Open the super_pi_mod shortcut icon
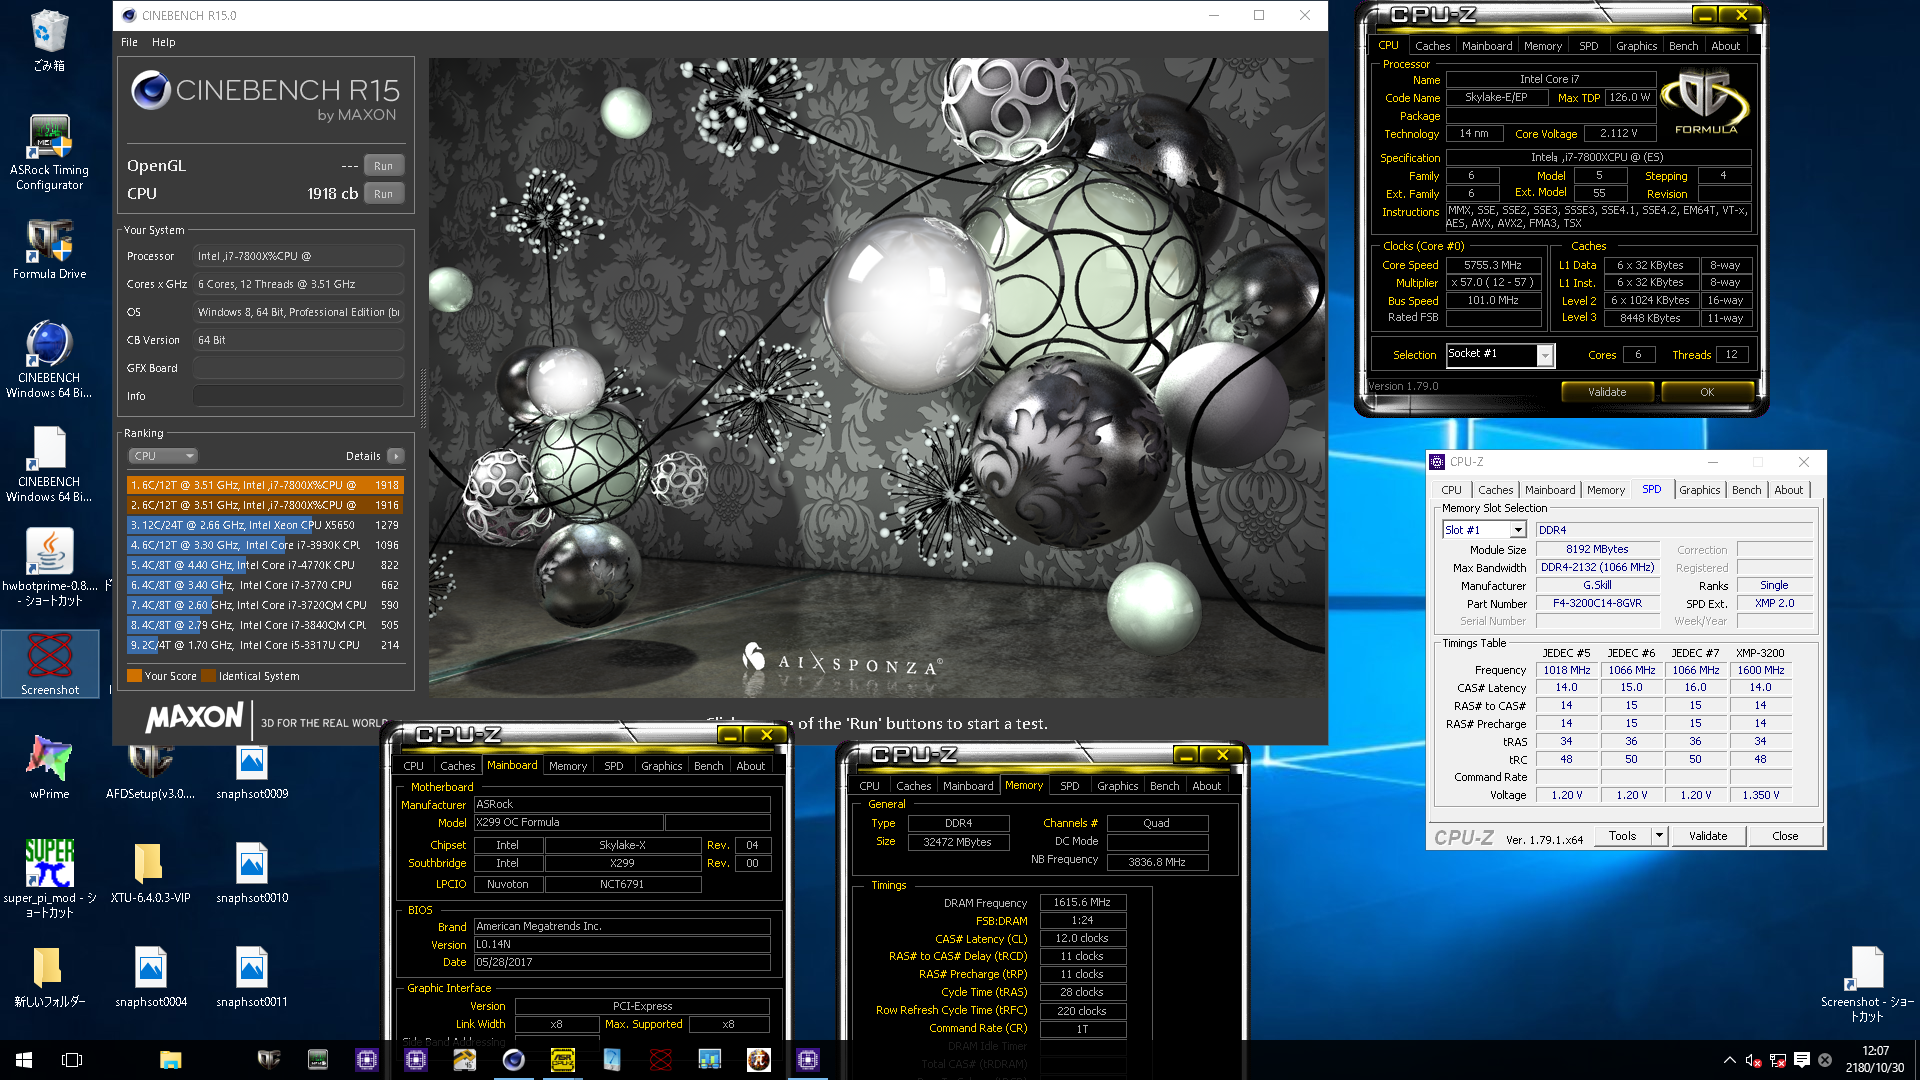1920x1080 pixels. (49, 863)
